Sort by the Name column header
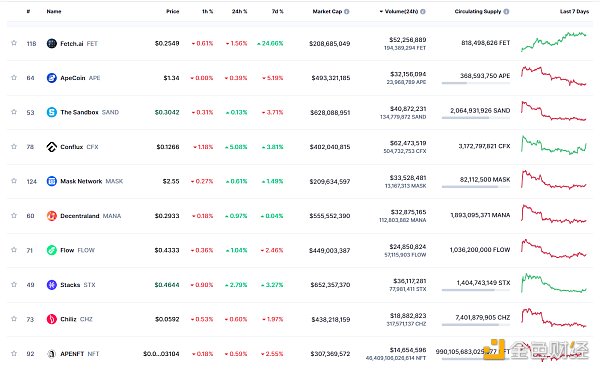The width and height of the screenshot is (600, 371). point(54,11)
